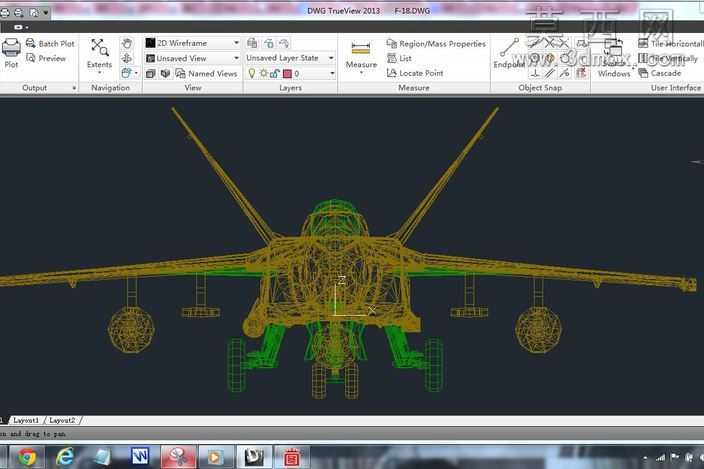
Task: Select the Orbit tool icon
Action: pyautogui.click(x=127, y=58)
